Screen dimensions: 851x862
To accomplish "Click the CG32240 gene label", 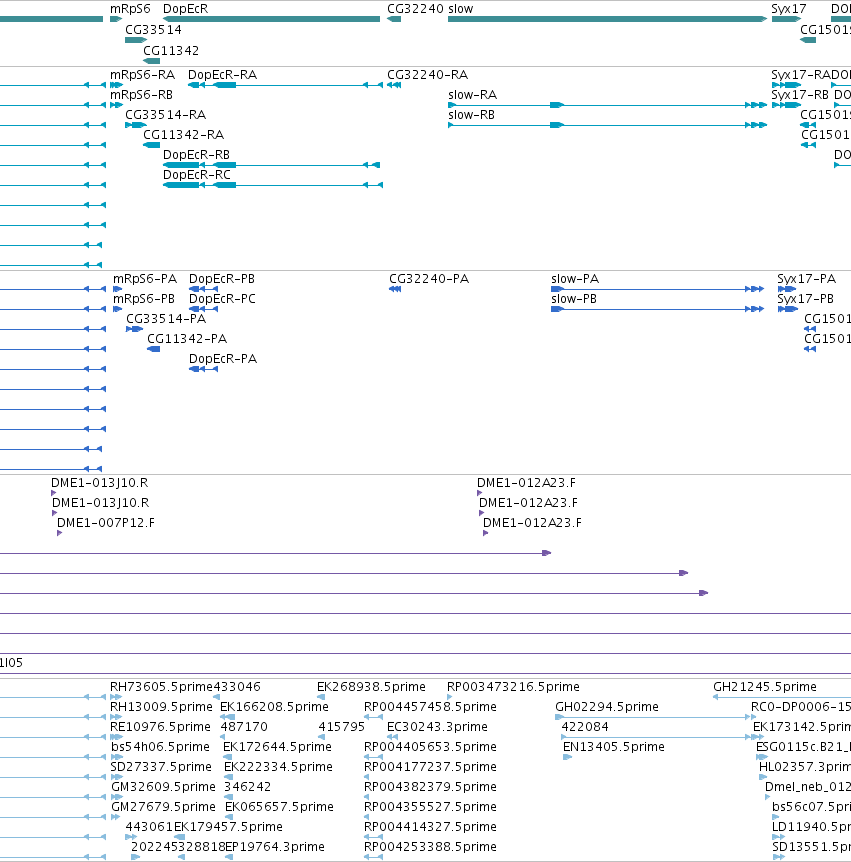I will click(x=415, y=9).
